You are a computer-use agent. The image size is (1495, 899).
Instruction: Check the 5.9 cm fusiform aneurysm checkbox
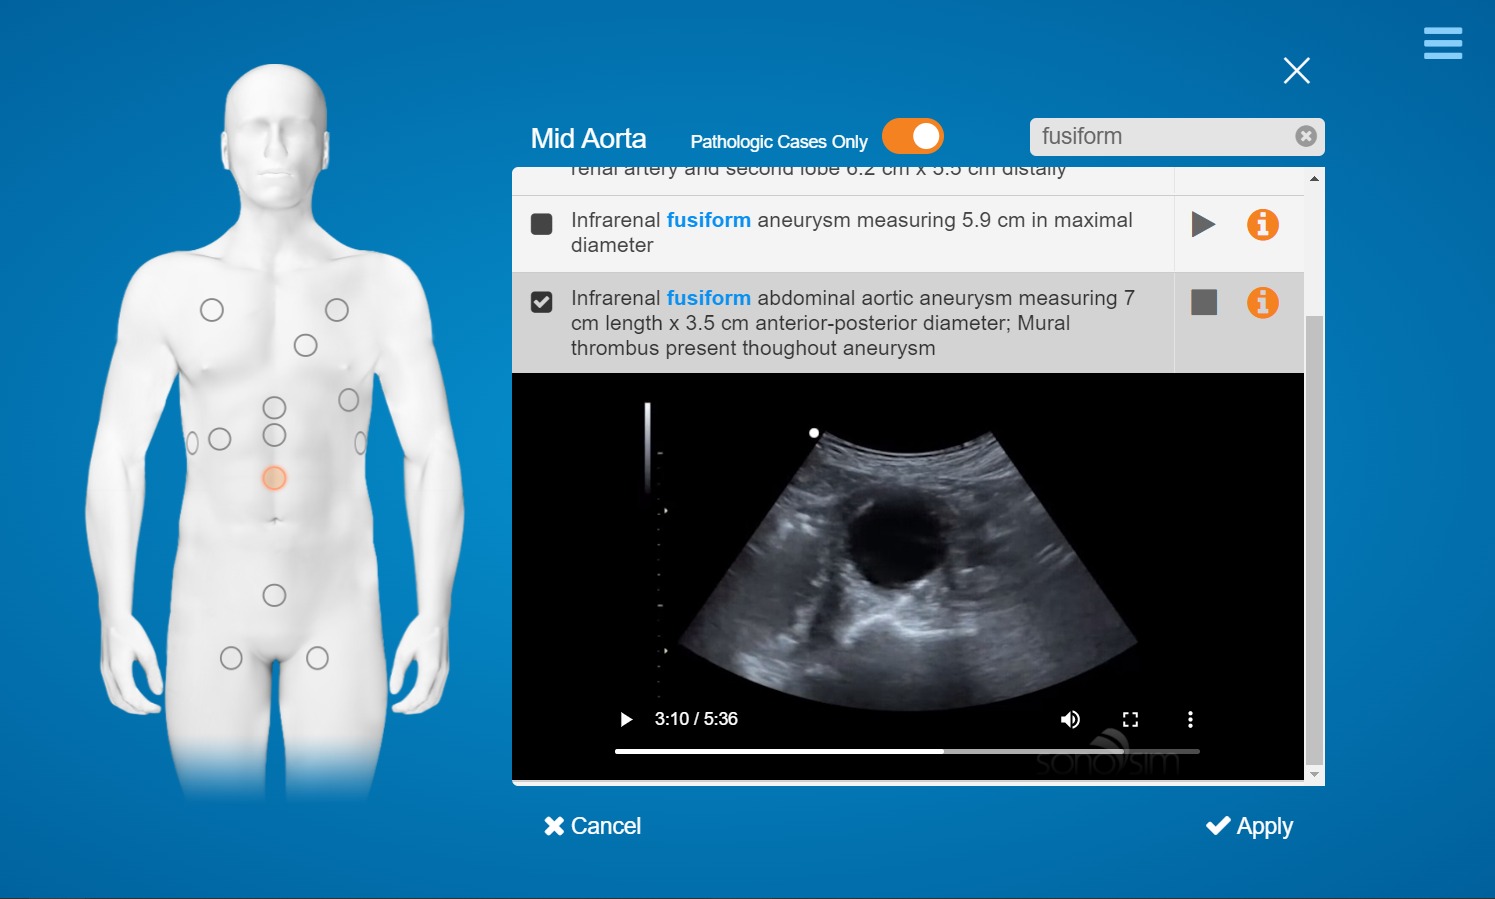(x=541, y=224)
